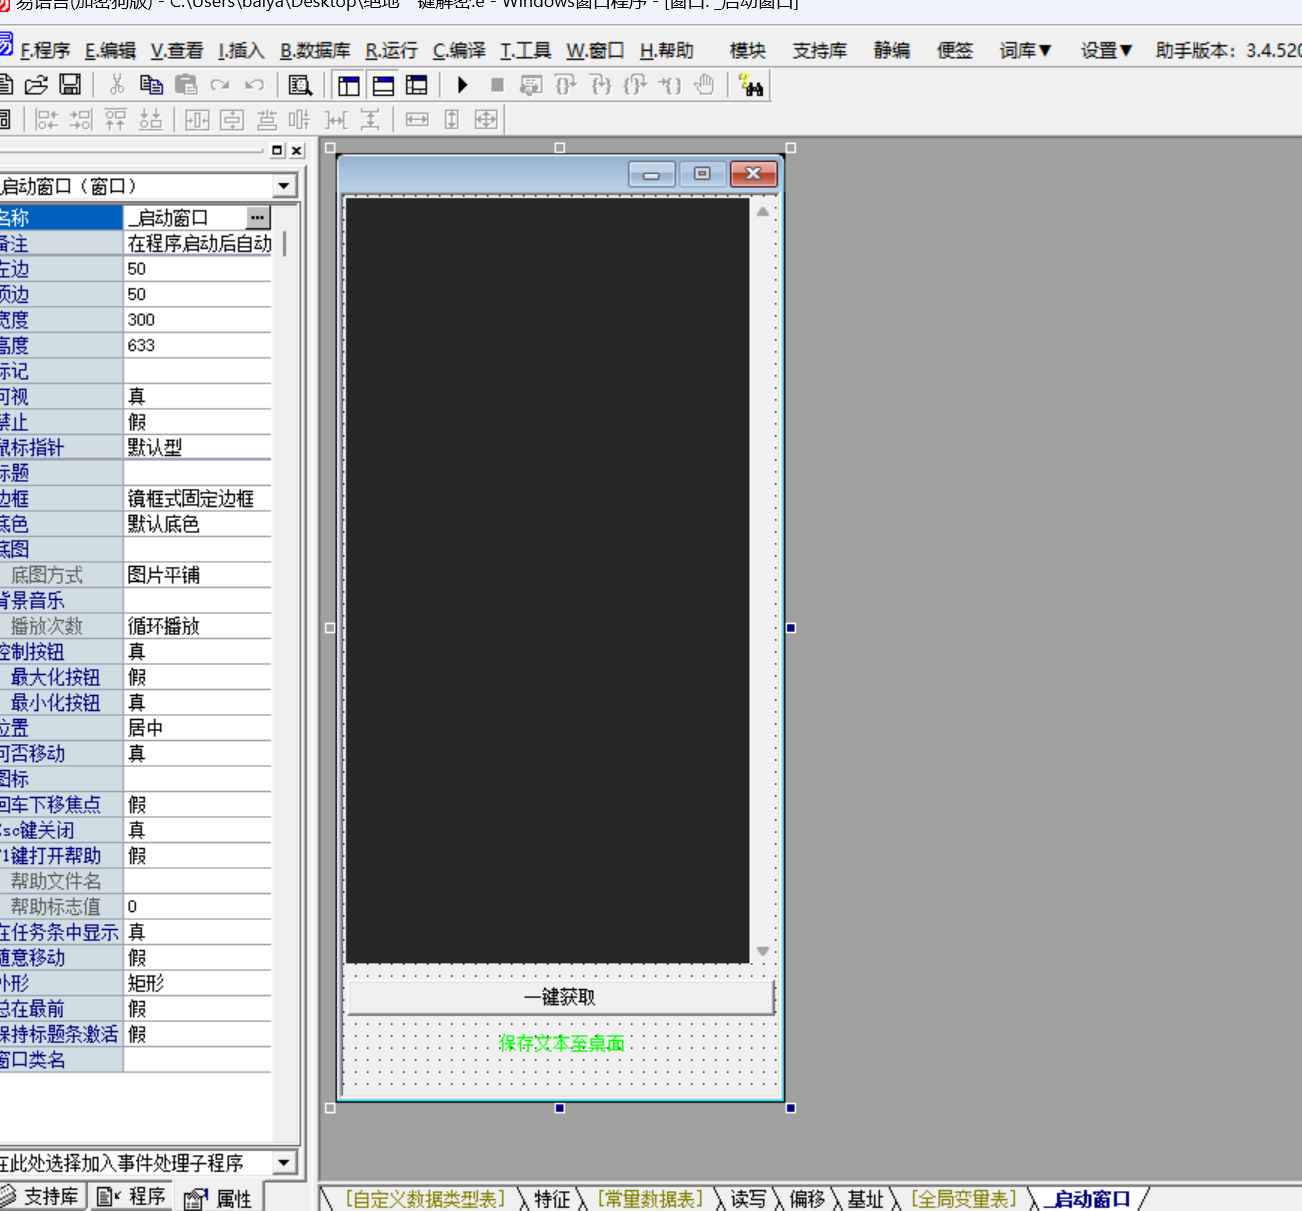Toggle the 总在最前 property value
The width and height of the screenshot is (1302, 1211).
click(x=197, y=1008)
